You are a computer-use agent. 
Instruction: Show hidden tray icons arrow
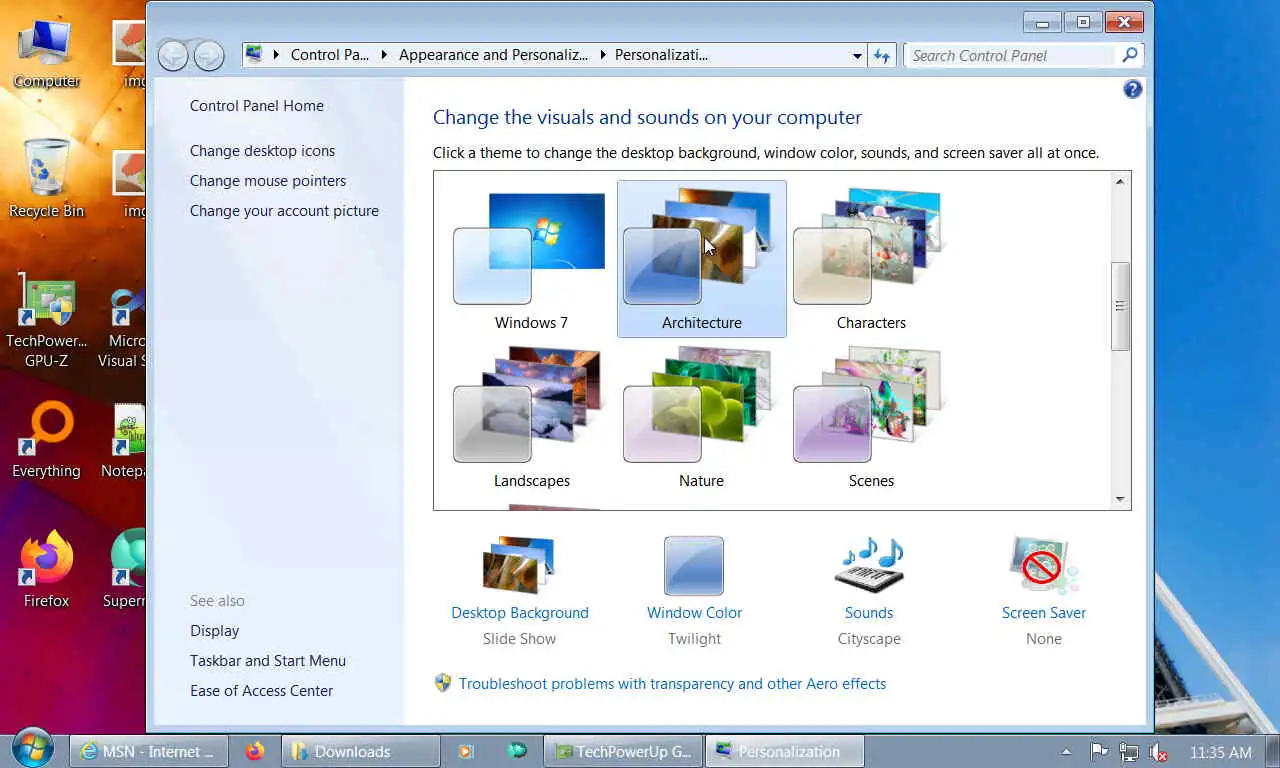[x=1066, y=752]
